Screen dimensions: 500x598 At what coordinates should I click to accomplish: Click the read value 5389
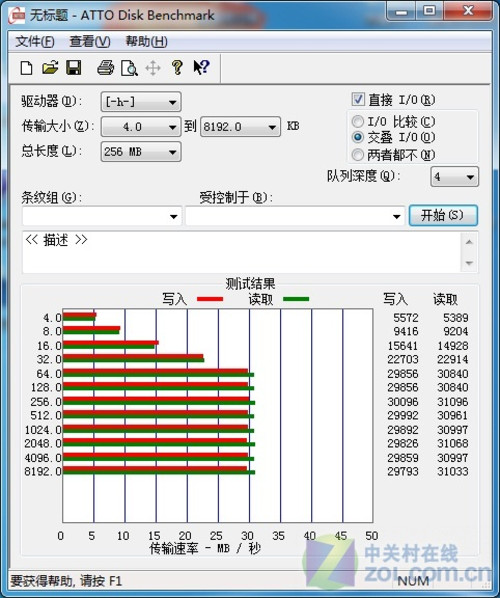(x=456, y=318)
